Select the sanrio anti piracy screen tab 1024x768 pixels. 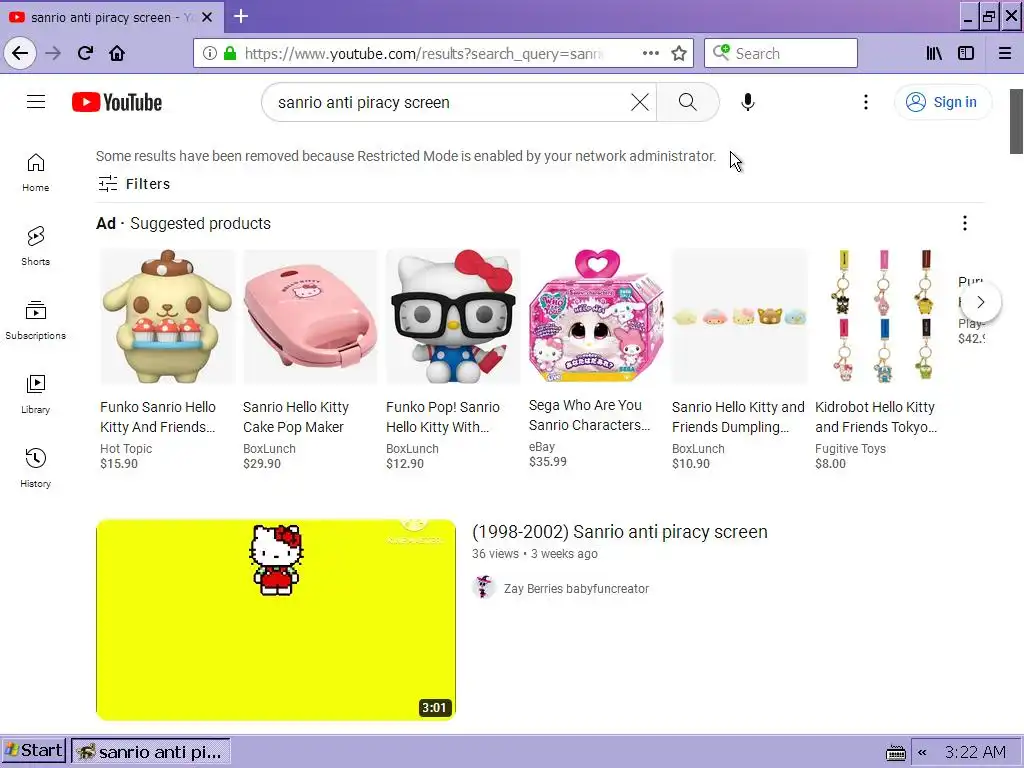pyautogui.click(x=111, y=17)
